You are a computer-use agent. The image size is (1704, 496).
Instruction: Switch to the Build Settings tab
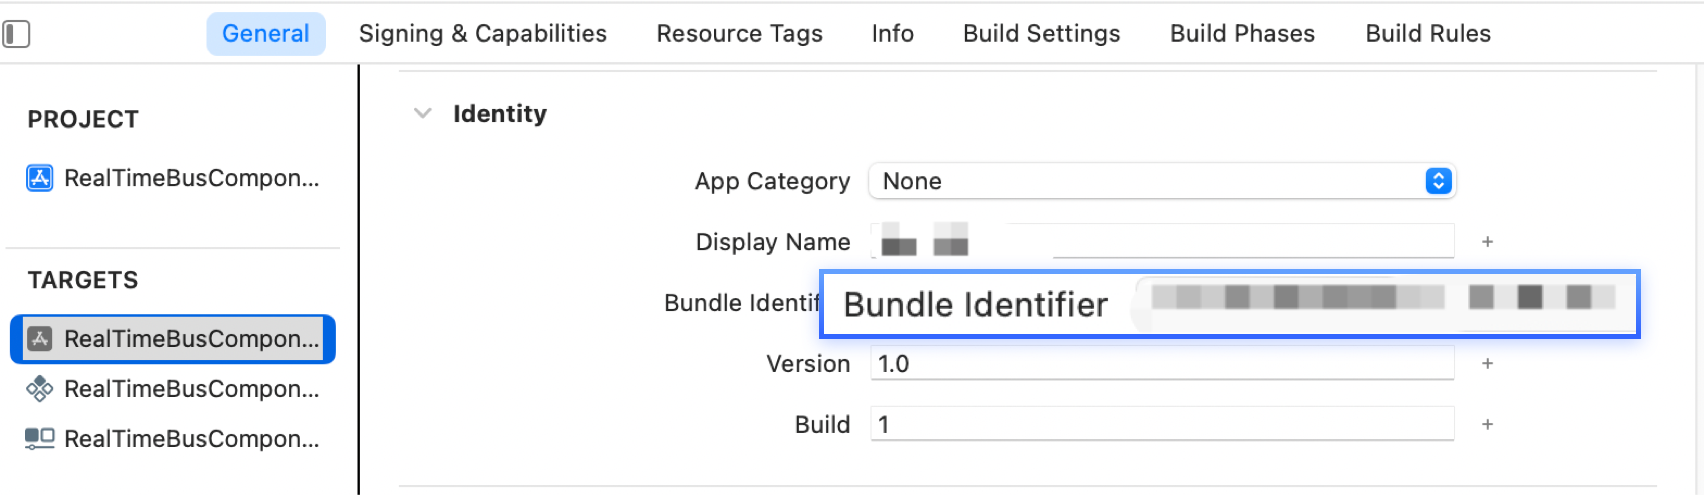tap(1041, 34)
